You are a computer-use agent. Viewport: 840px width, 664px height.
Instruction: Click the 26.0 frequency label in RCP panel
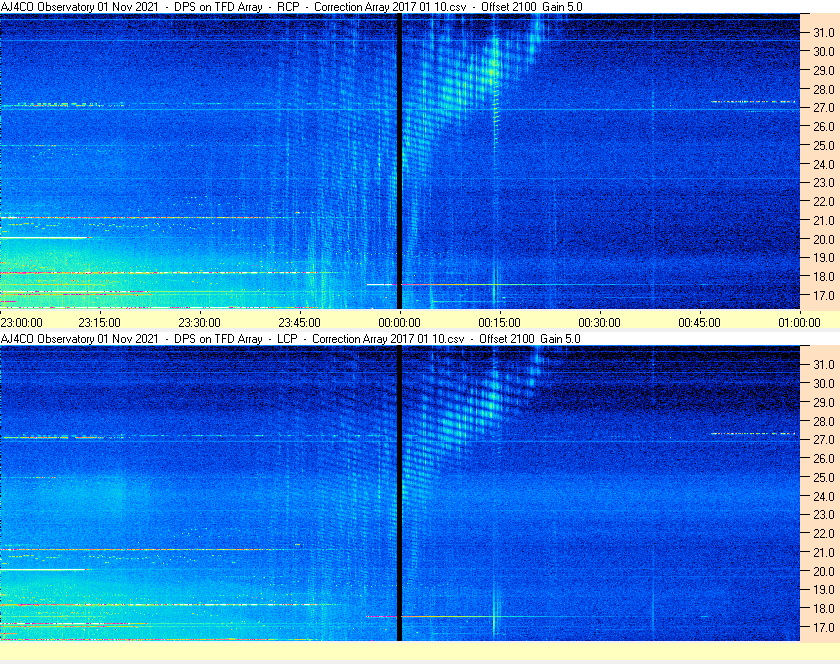[x=824, y=126]
